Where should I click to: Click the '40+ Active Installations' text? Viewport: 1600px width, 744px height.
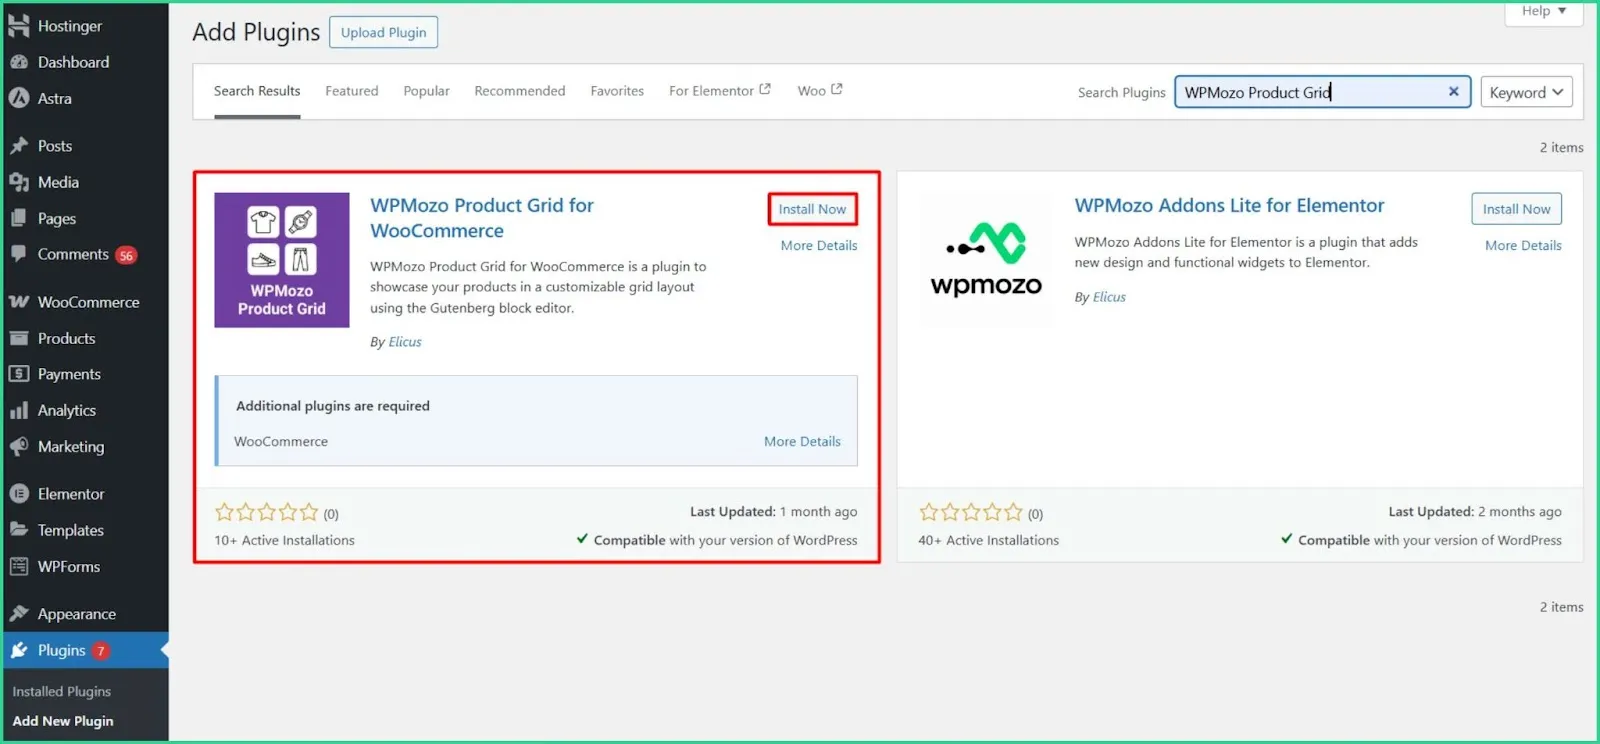[988, 540]
